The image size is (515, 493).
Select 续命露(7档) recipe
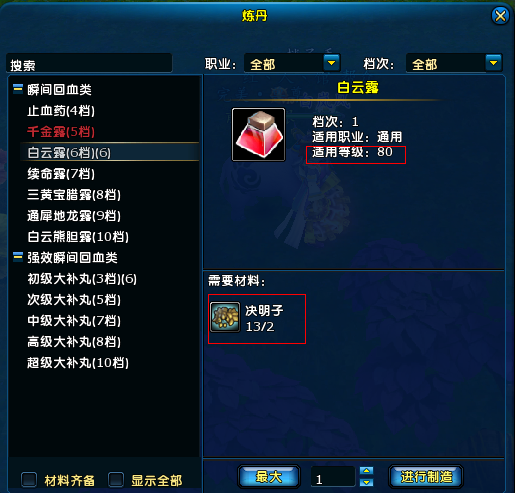pyautogui.click(x=61, y=174)
